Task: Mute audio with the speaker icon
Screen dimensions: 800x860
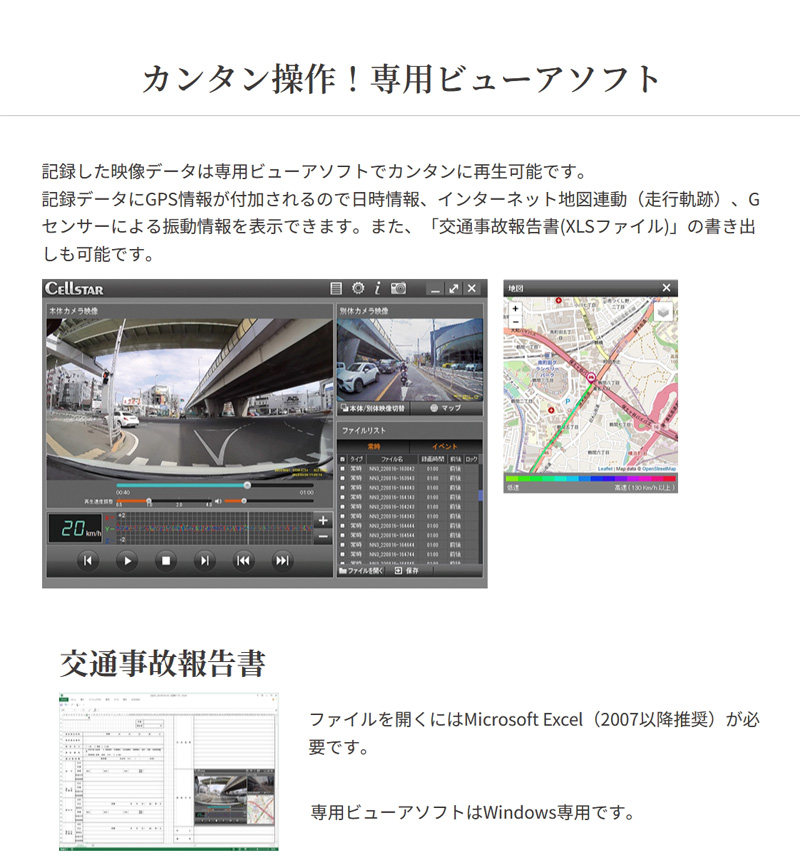Action: [x=218, y=501]
